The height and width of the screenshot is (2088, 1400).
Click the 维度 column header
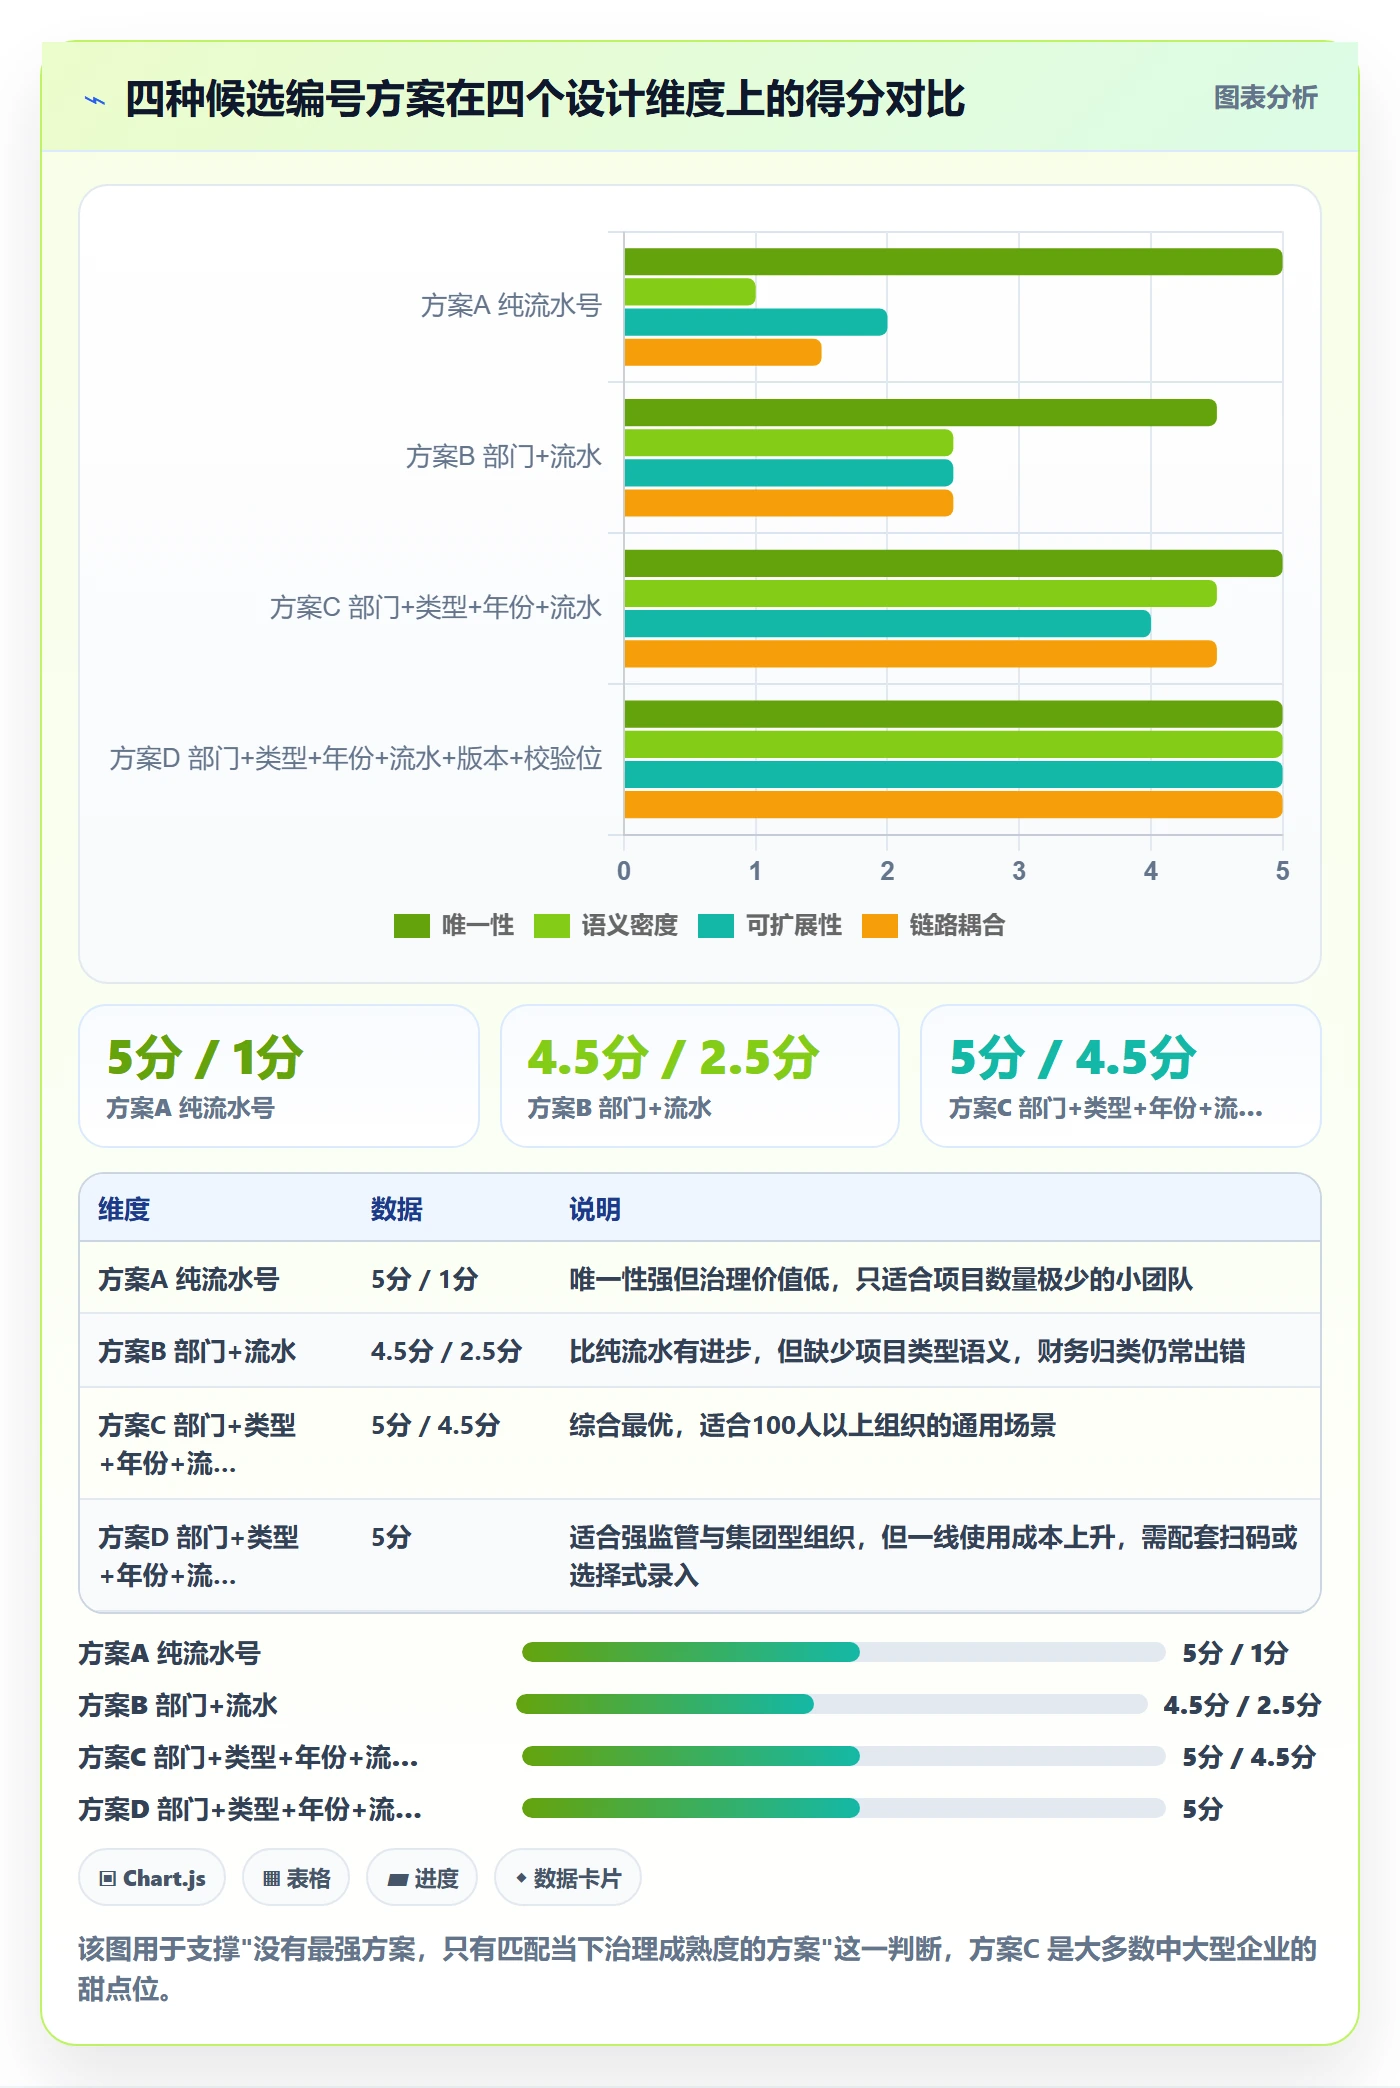tap(124, 1209)
